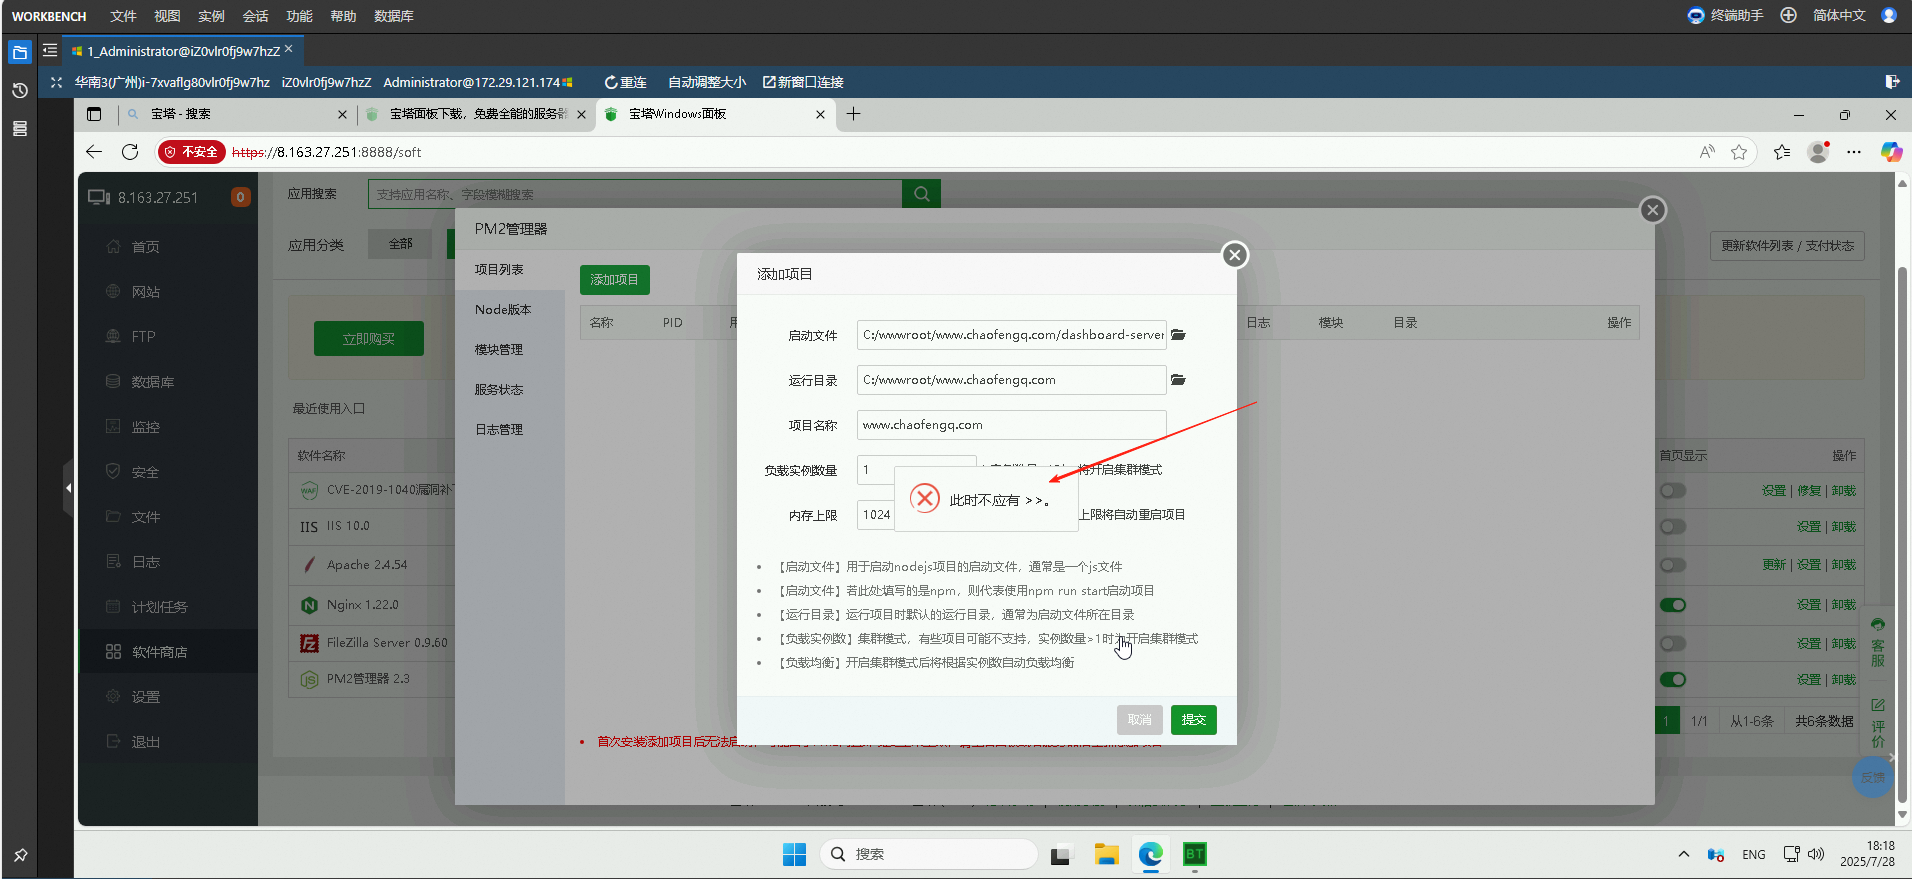Image resolution: width=1912 pixels, height=879 pixels.
Task: Click the customer service icon on right
Action: tap(1878, 642)
